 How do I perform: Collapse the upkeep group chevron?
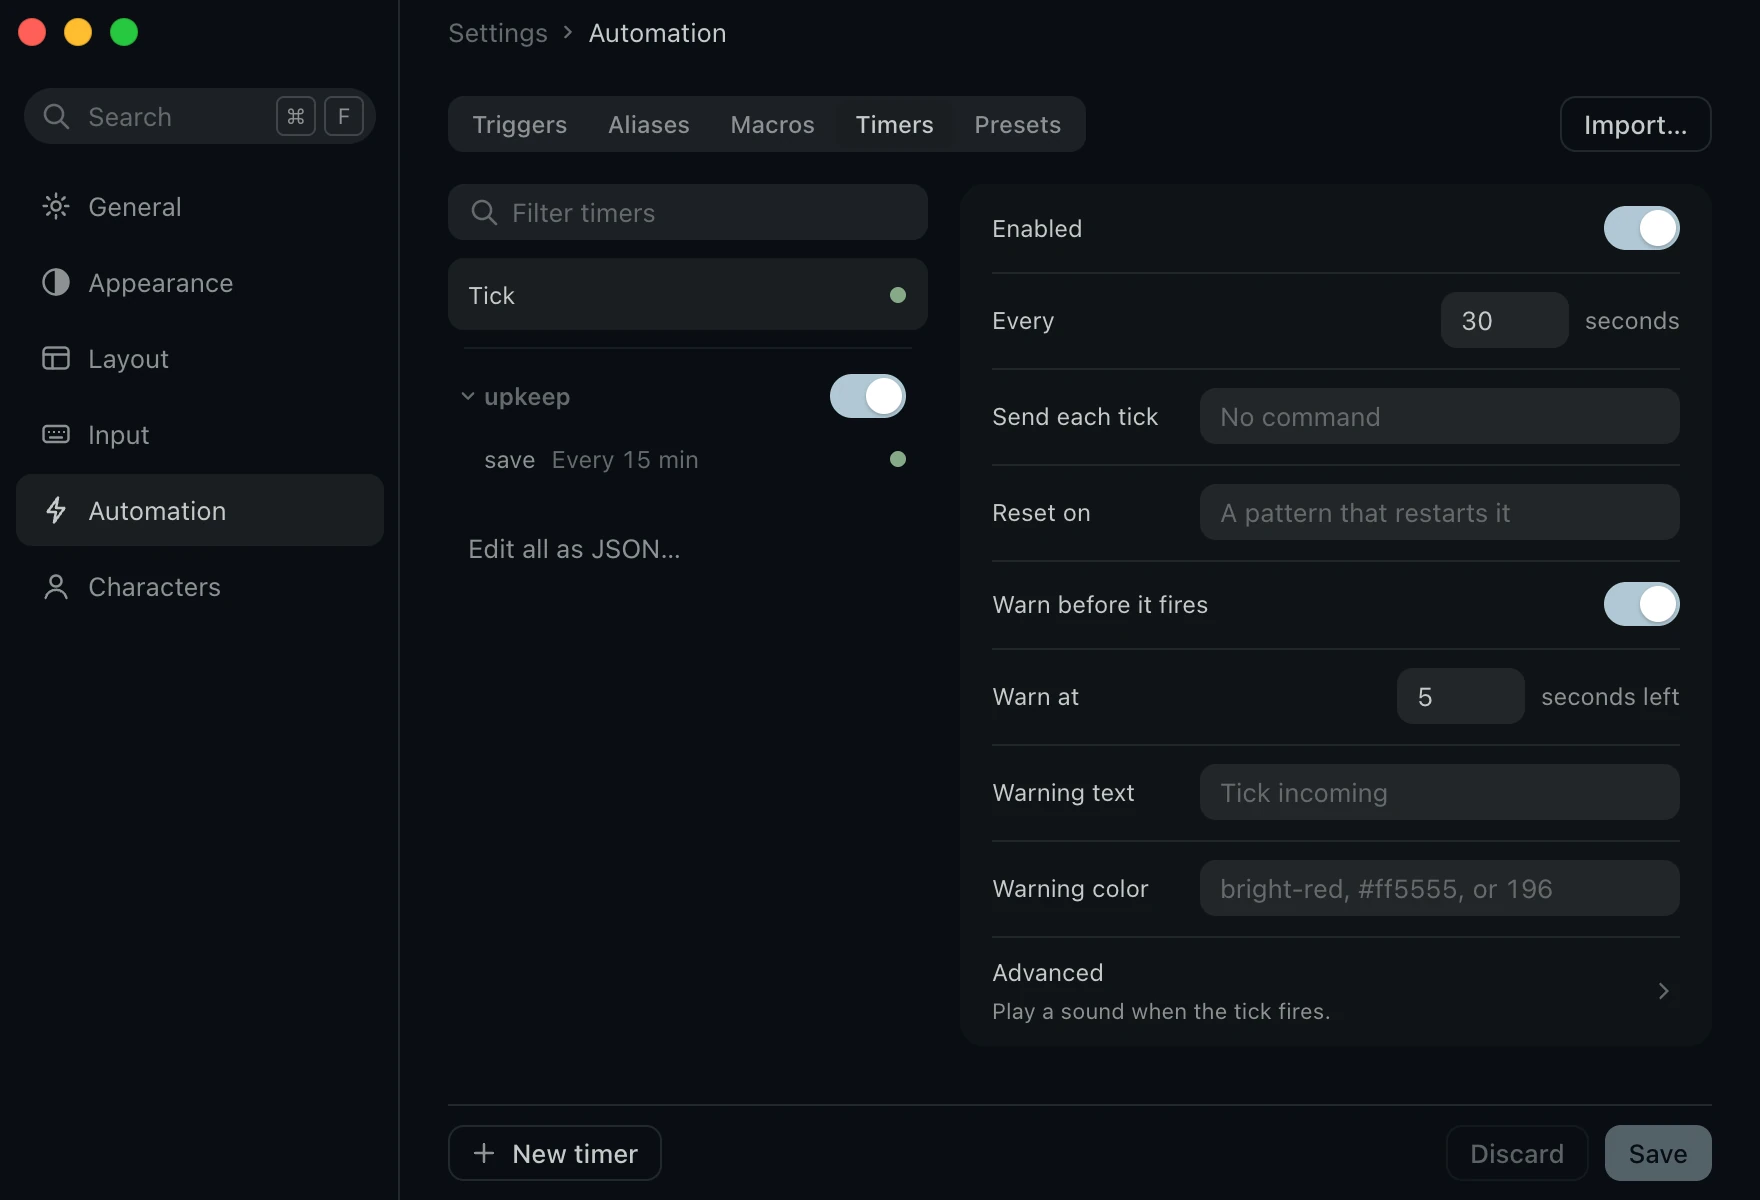coord(467,397)
